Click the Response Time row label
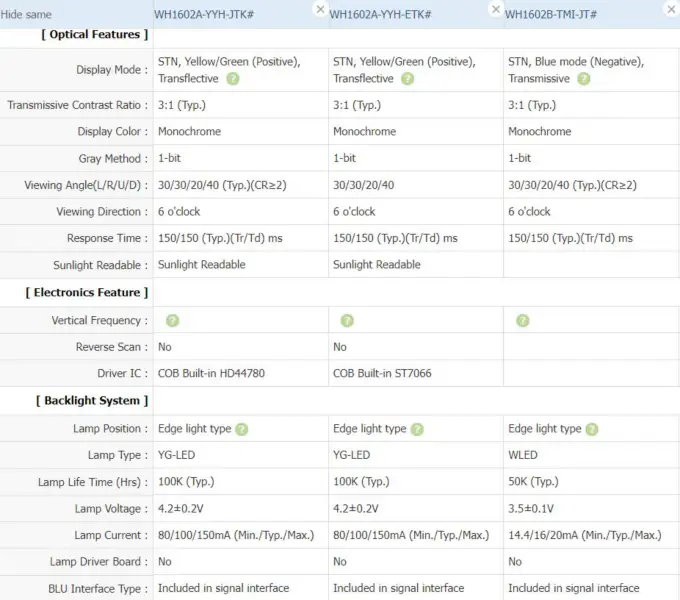Viewport: 680px width, 600px height. (107, 238)
